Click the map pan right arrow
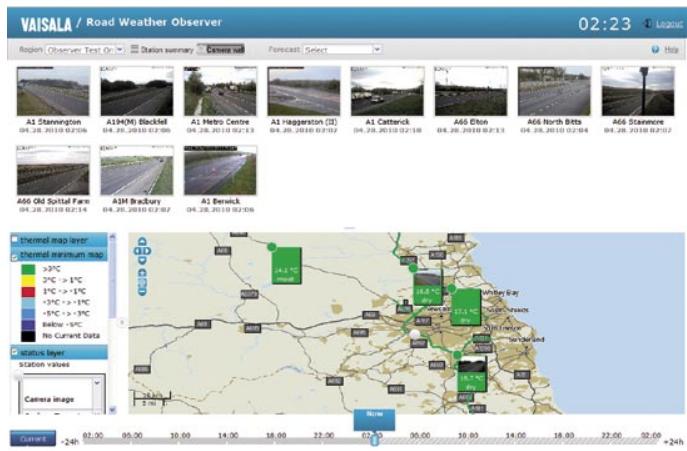This screenshot has width=687, height=451. (x=149, y=251)
